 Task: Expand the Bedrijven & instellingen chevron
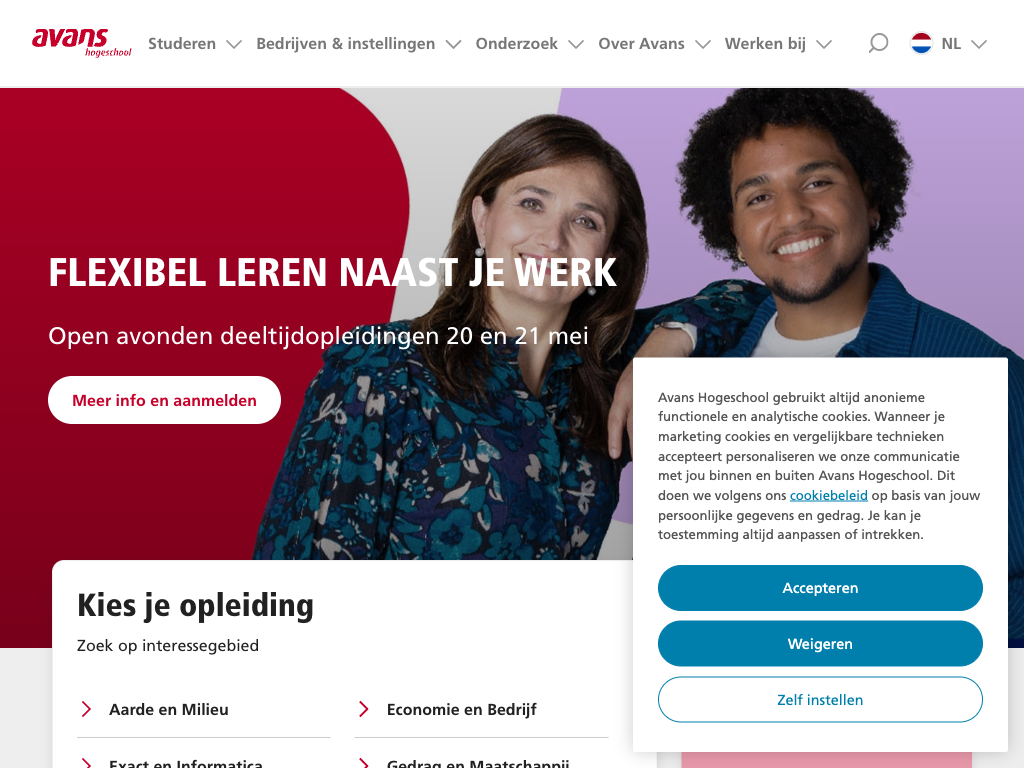[x=453, y=44]
